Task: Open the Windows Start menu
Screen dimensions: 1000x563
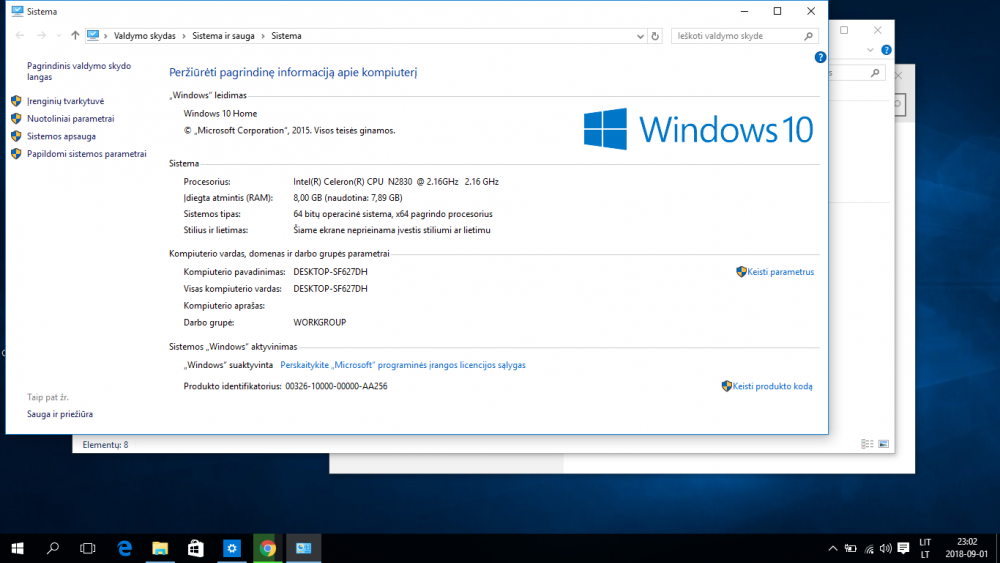Action: [17, 548]
